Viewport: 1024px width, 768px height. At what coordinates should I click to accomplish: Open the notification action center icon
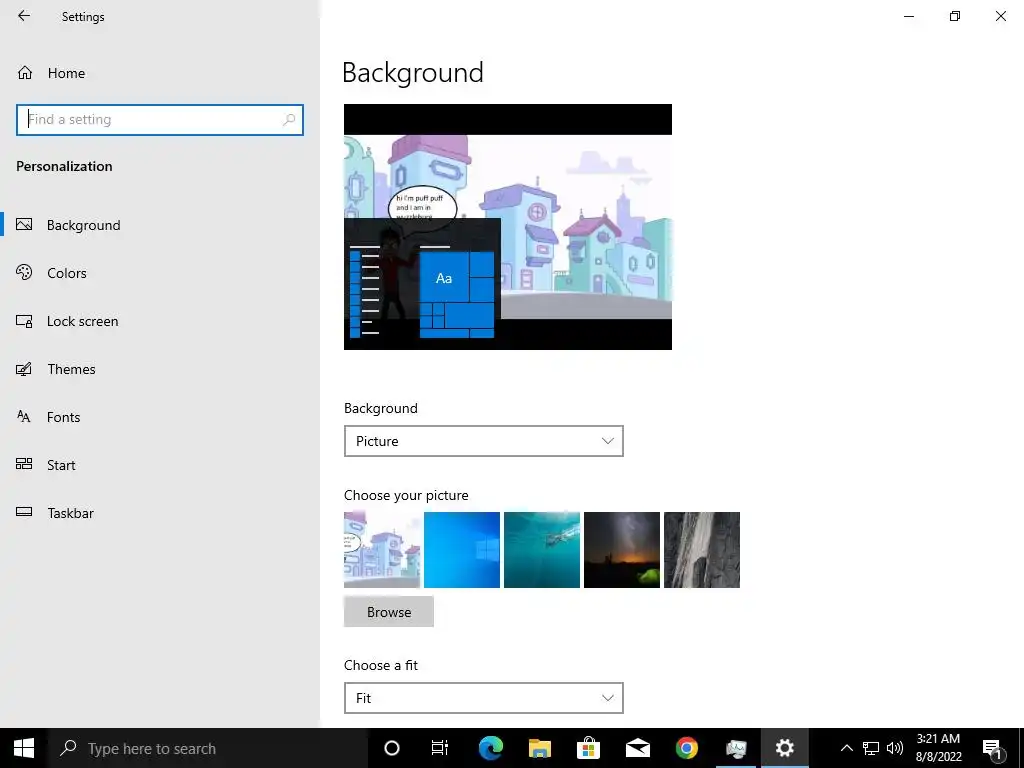tap(993, 748)
